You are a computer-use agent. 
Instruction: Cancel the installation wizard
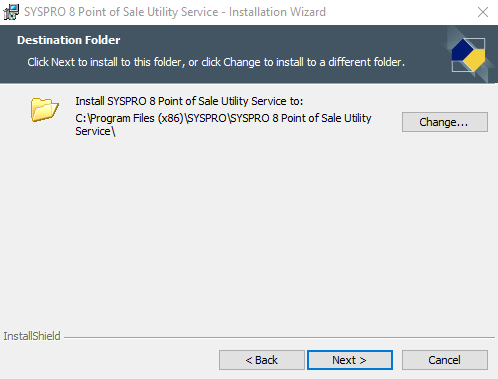[x=445, y=360]
